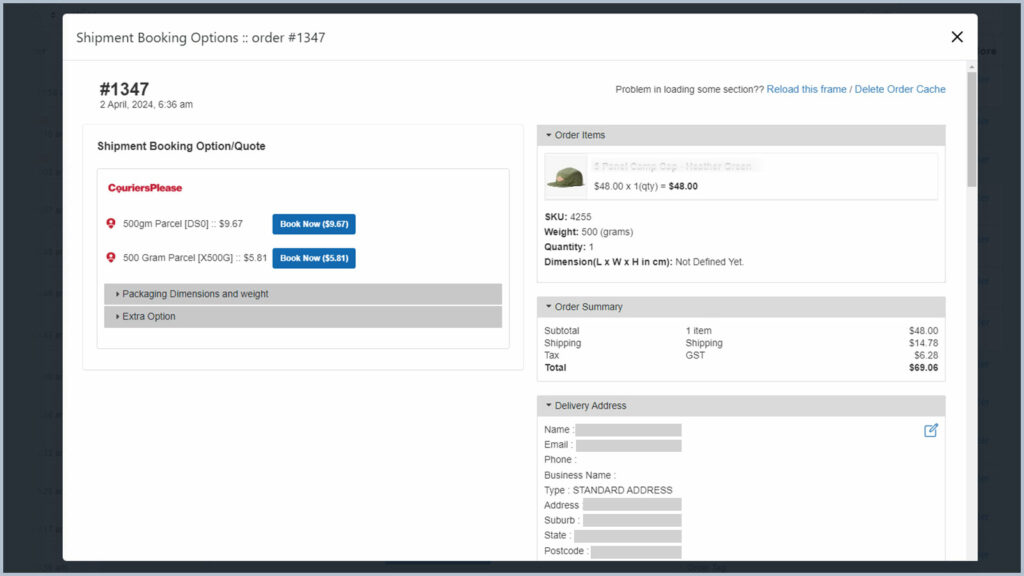Click the 500gm Parcel [DS0] quote text
Screen dimensions: 1024x576
click(x=182, y=224)
